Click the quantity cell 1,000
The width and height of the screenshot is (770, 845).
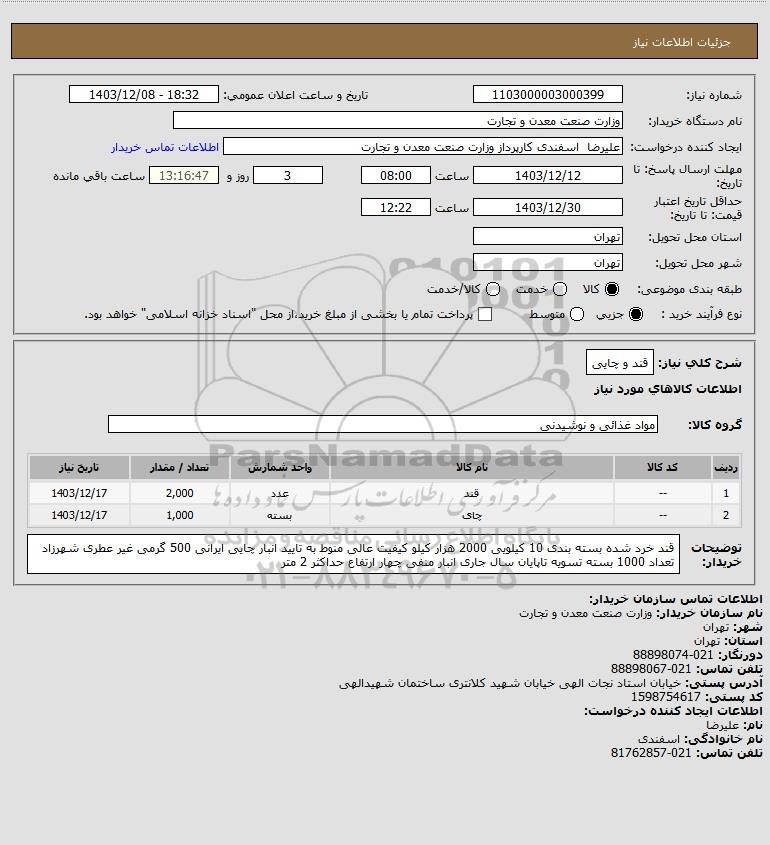179,515
